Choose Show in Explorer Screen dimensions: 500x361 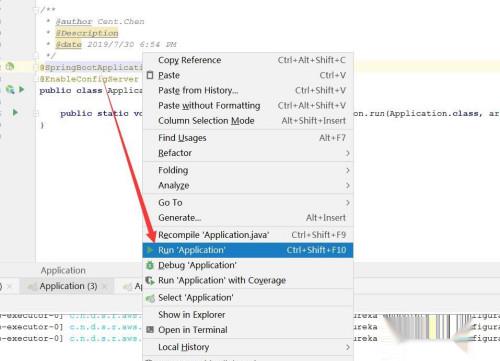[248, 314]
